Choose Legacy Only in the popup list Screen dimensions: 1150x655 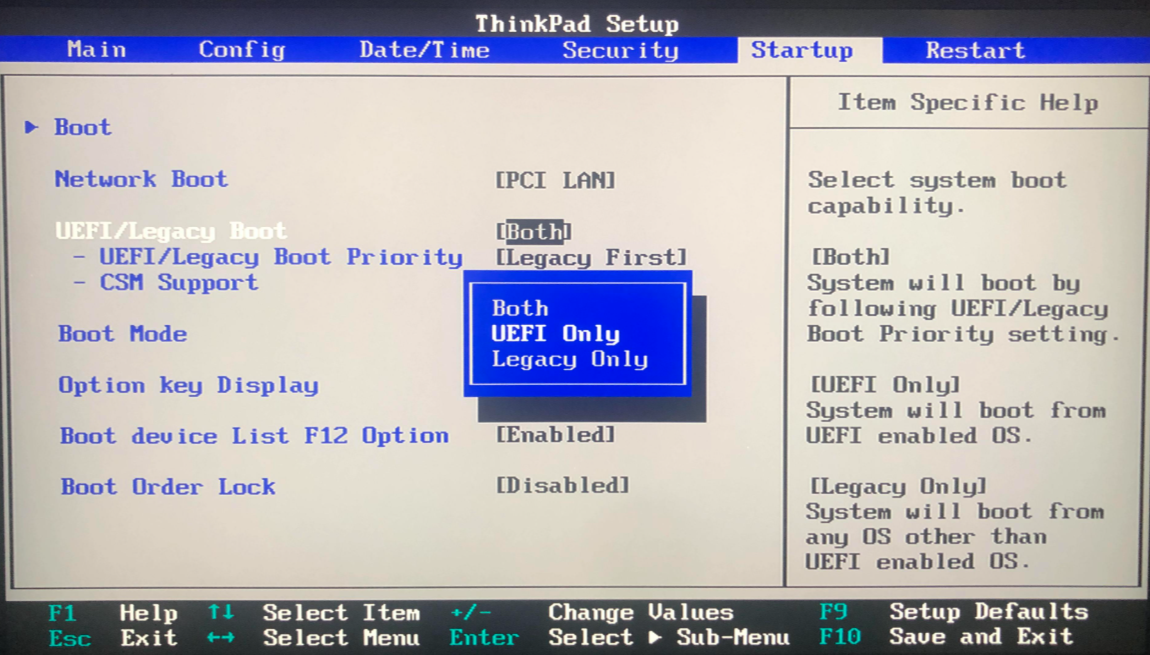pos(570,359)
